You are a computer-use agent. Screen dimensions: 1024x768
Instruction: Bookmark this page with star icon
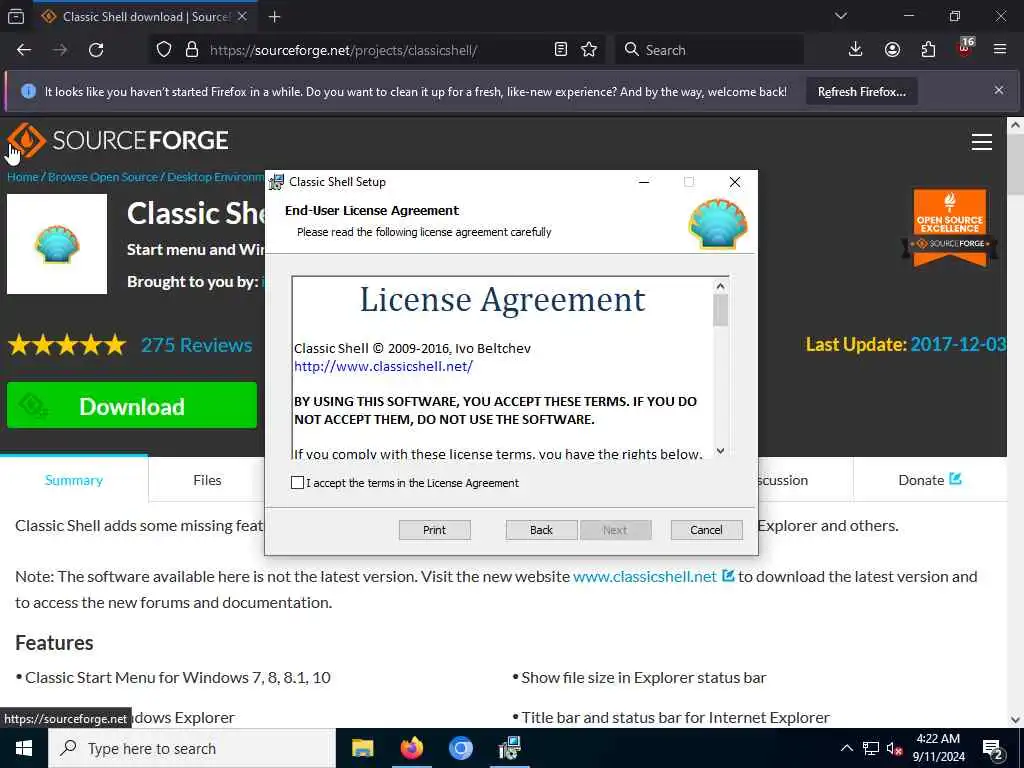589,50
